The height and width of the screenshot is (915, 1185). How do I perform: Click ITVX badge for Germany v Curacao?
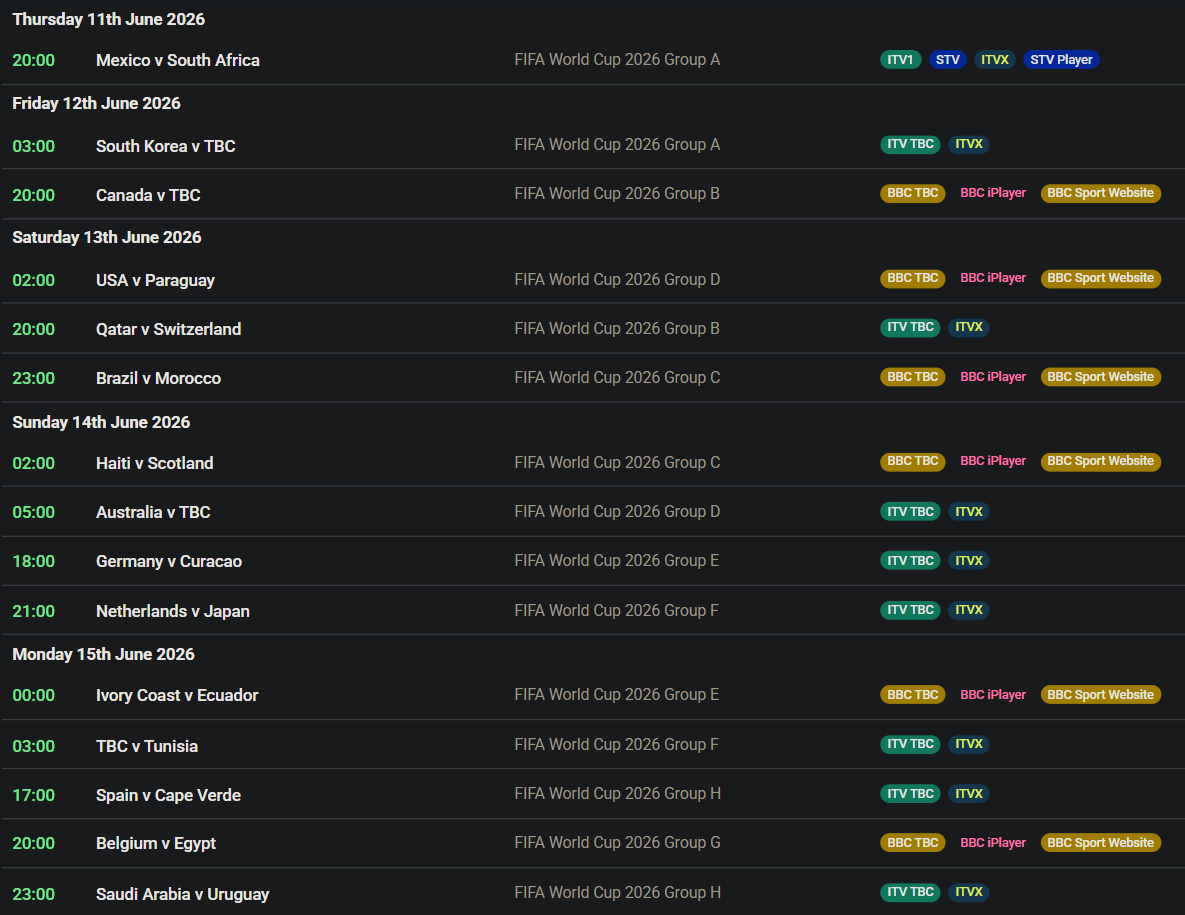pos(969,561)
